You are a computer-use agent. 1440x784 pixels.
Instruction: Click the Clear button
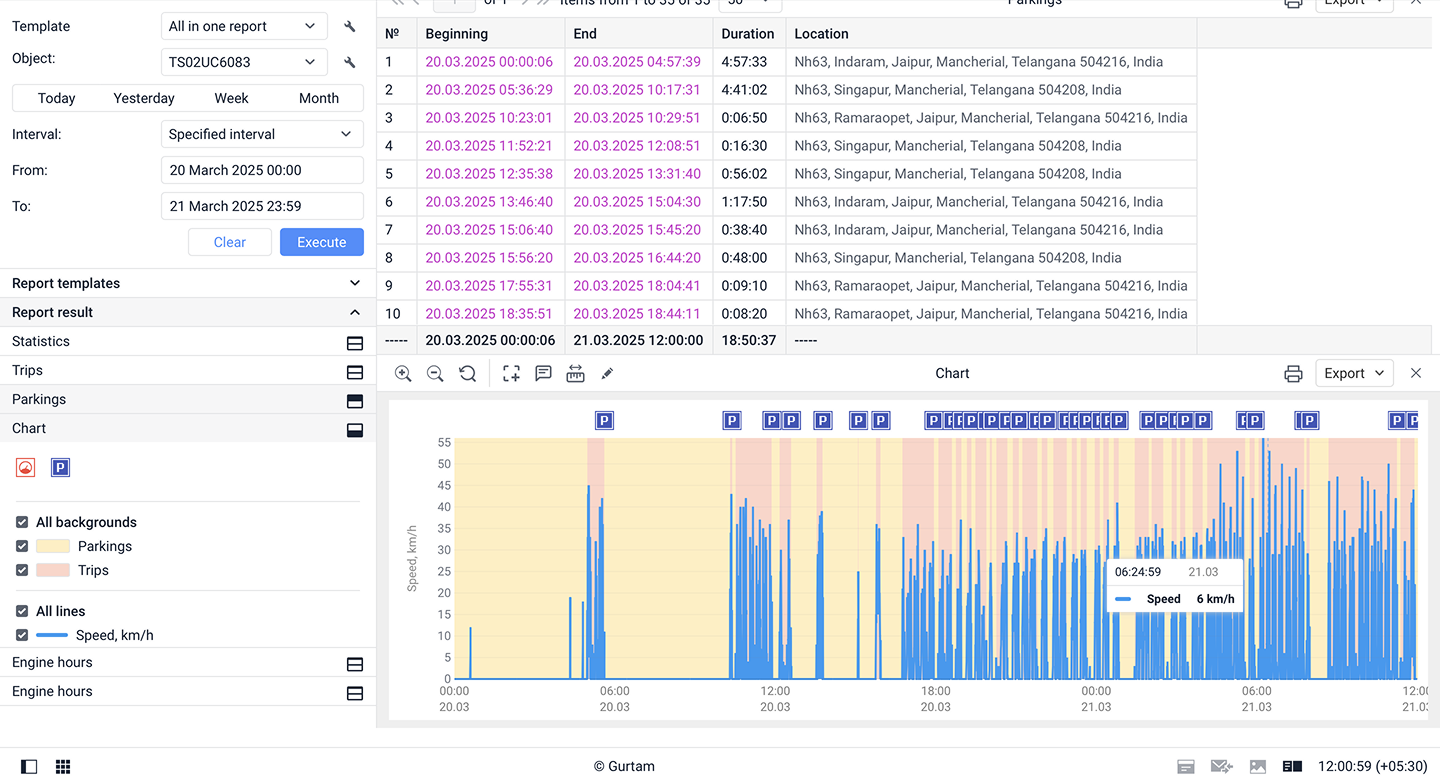point(230,242)
